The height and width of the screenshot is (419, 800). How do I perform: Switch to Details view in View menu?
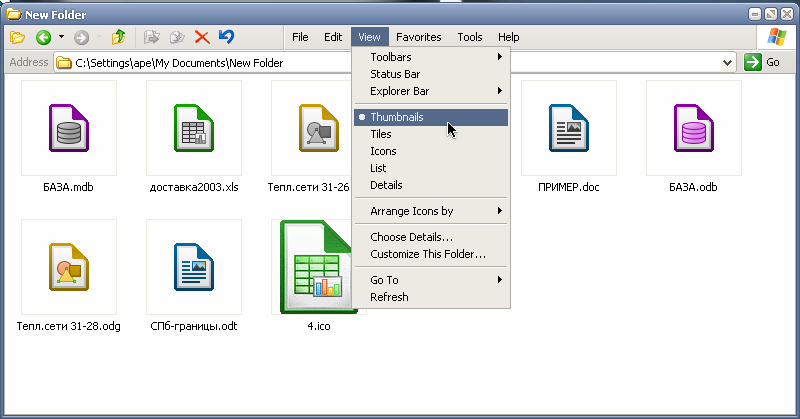[386, 185]
